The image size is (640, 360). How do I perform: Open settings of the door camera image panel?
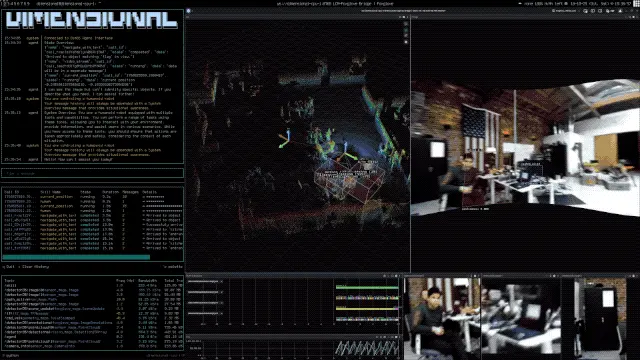point(633,276)
